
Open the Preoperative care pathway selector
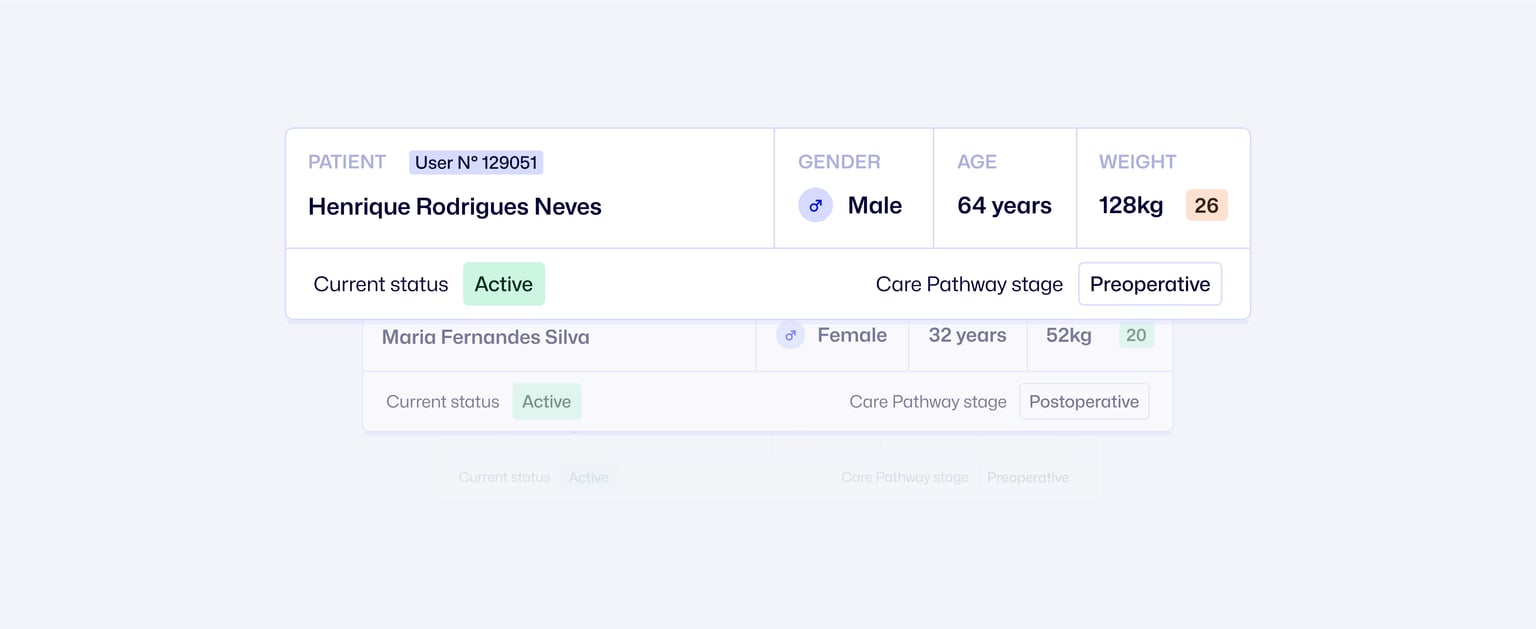pyautogui.click(x=1150, y=284)
